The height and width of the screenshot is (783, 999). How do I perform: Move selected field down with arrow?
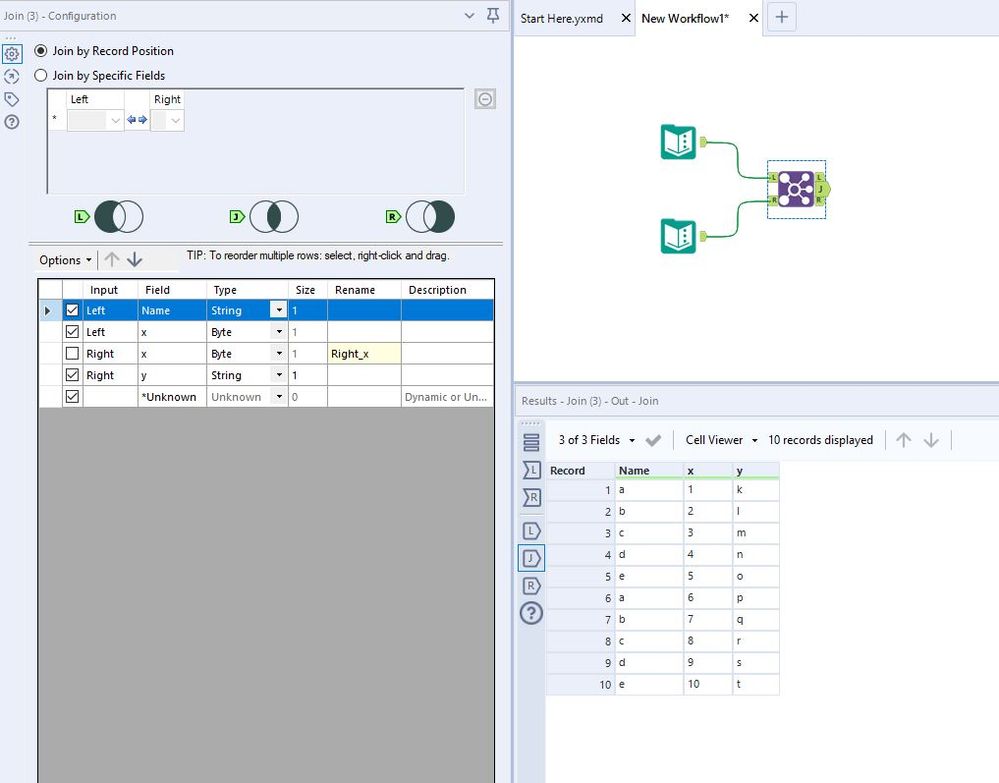tap(134, 259)
